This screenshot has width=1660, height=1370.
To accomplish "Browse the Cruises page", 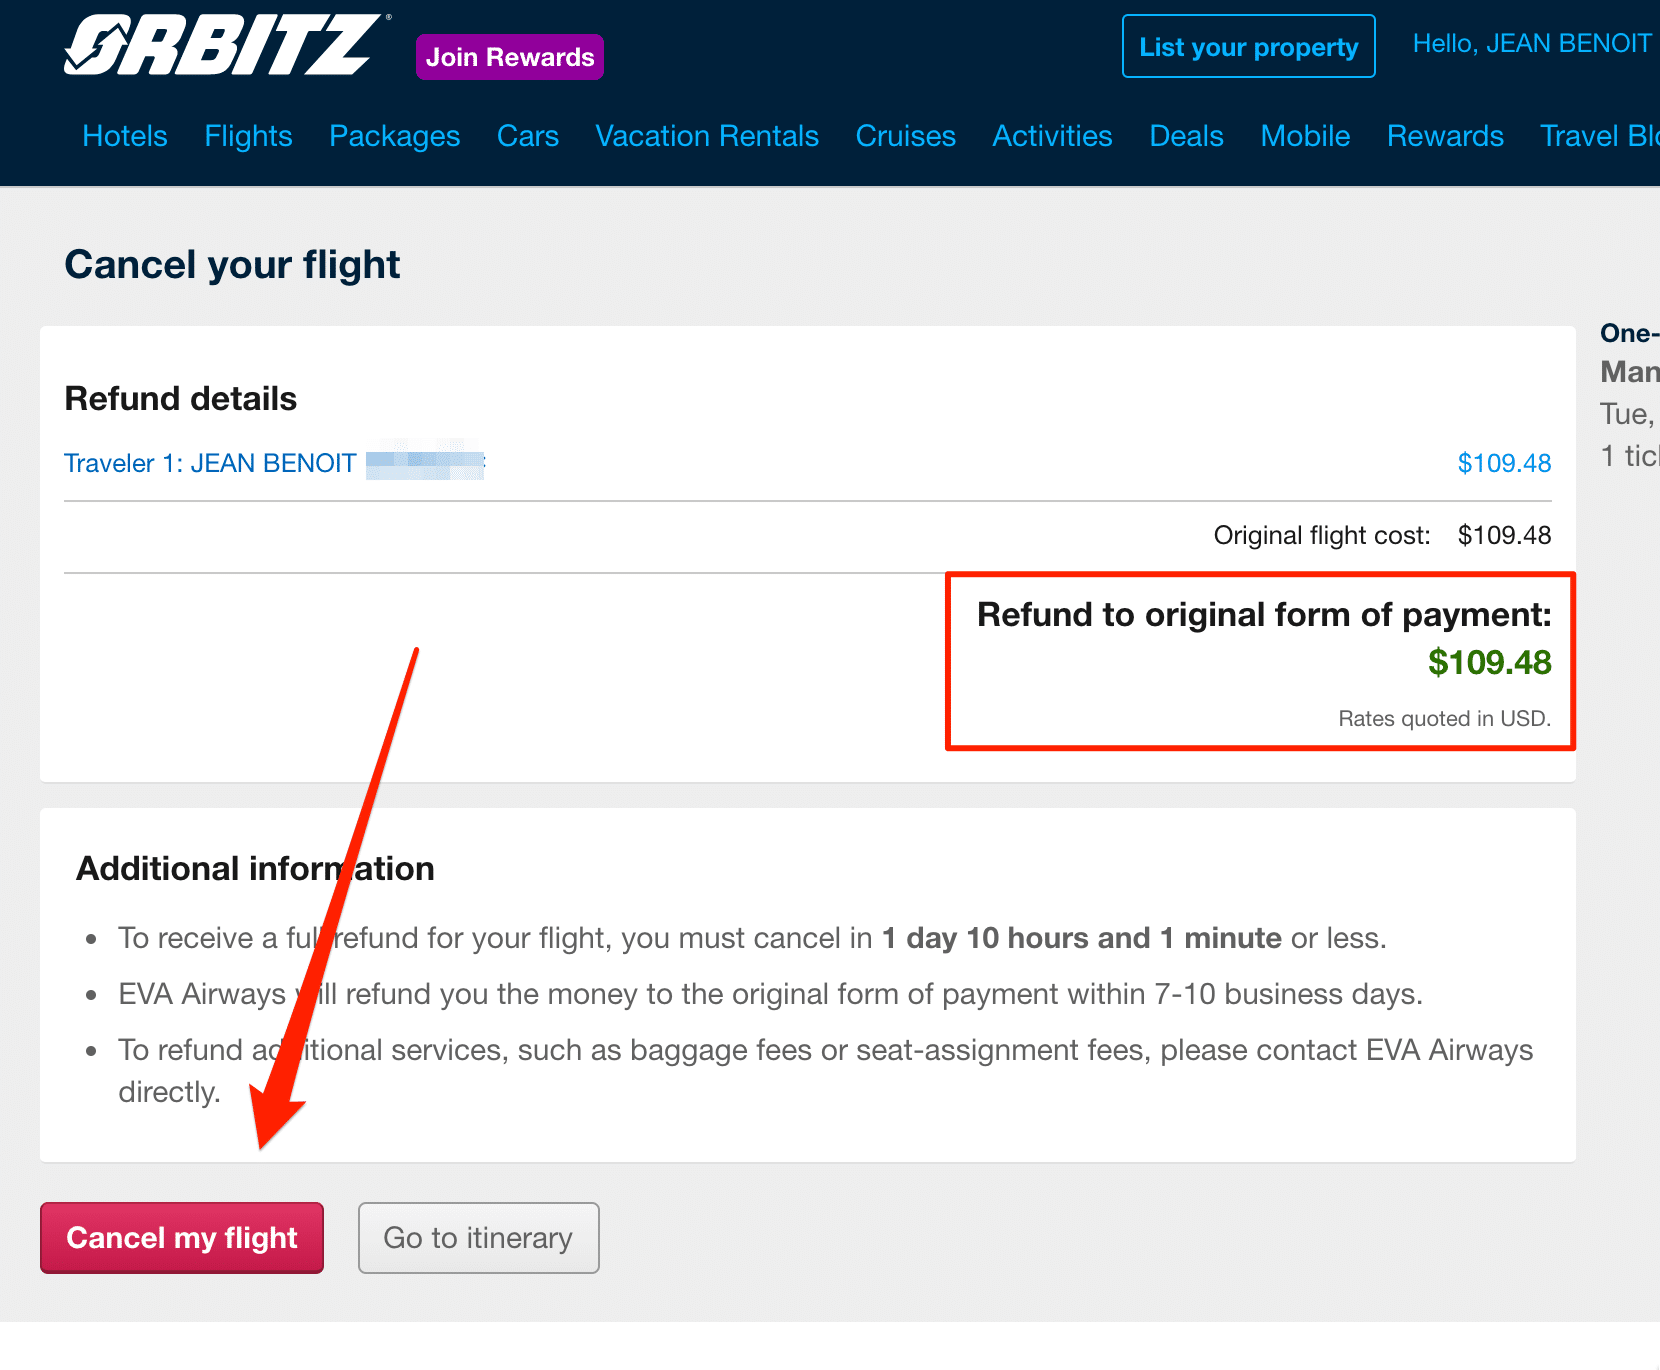I will coord(905,136).
